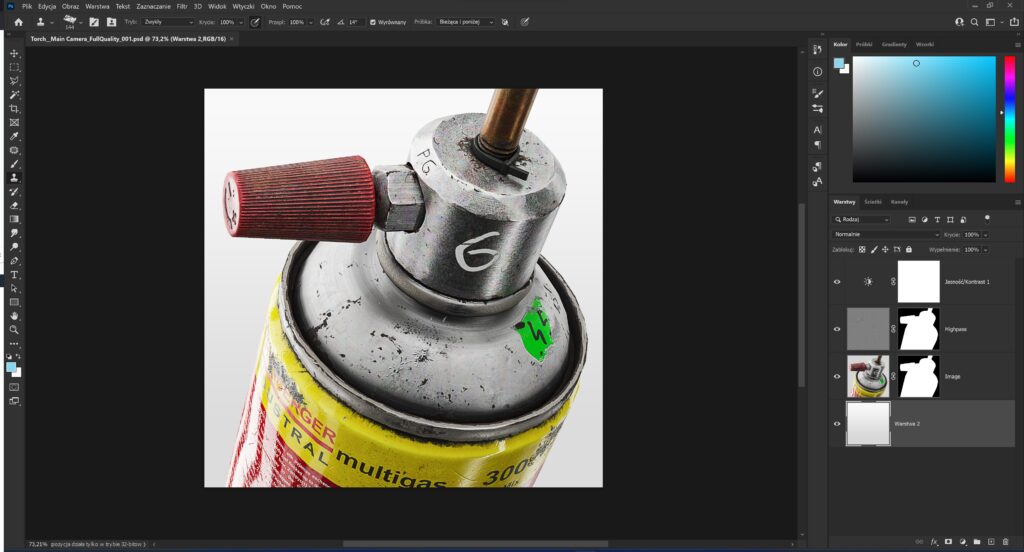Toggle pressure for opacity button
Viewport: 1024px width, 552px height.
click(x=255, y=22)
